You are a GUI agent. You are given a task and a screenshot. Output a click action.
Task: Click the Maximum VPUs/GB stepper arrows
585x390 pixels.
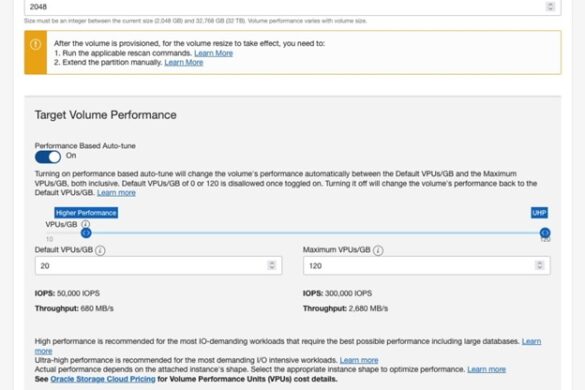point(539,265)
